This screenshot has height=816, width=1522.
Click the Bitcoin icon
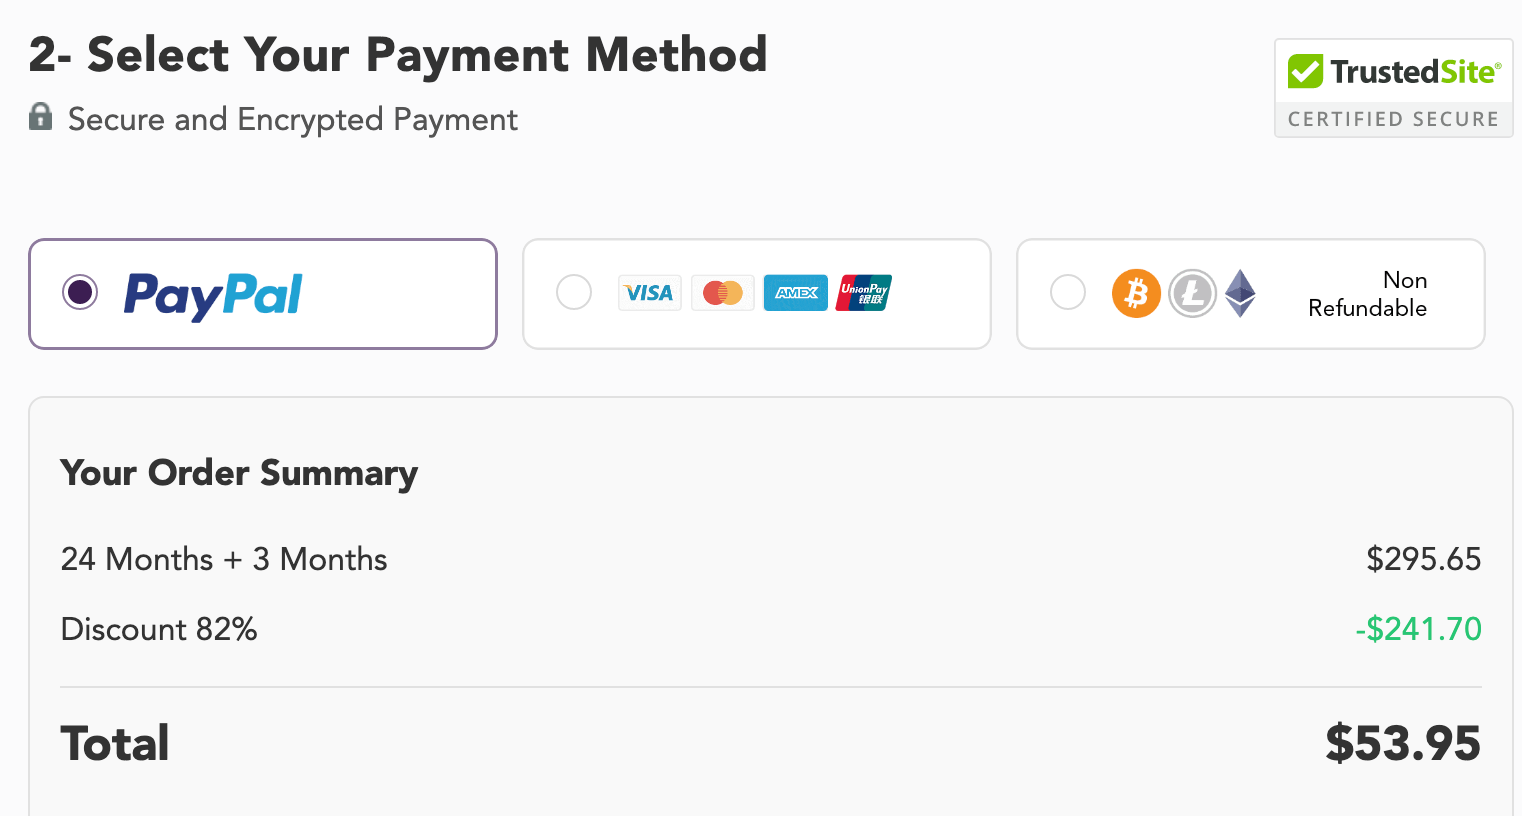(x=1136, y=293)
